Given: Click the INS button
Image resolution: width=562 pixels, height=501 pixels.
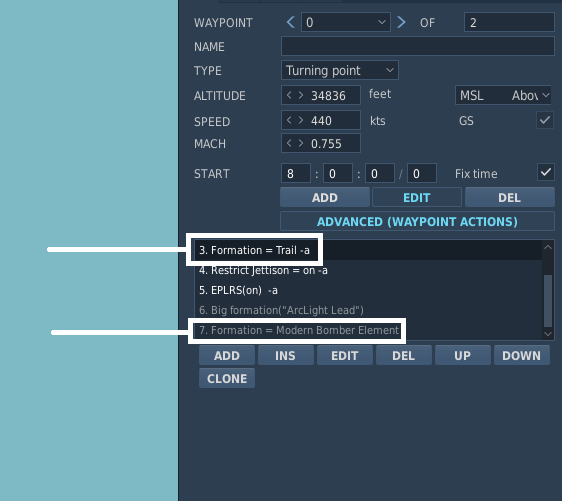Looking at the screenshot, I should [x=286, y=356].
